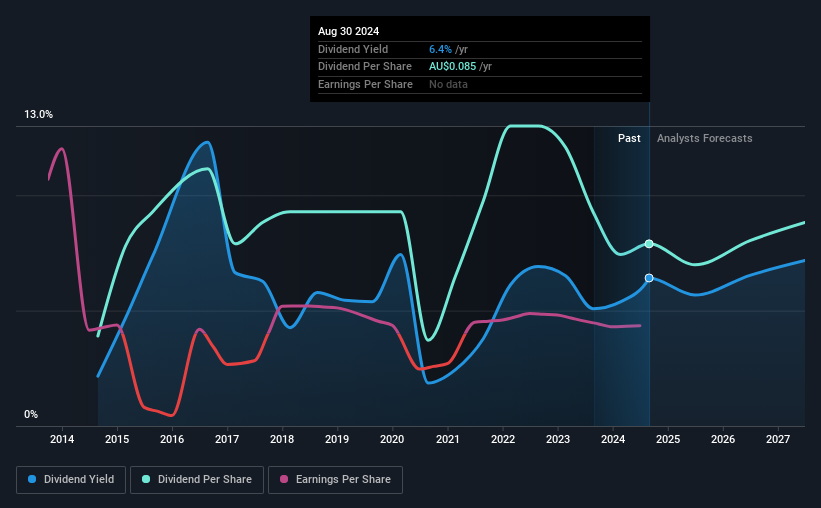Toggle the Dividend Yield legend button
821x508 pixels.
click(71, 480)
